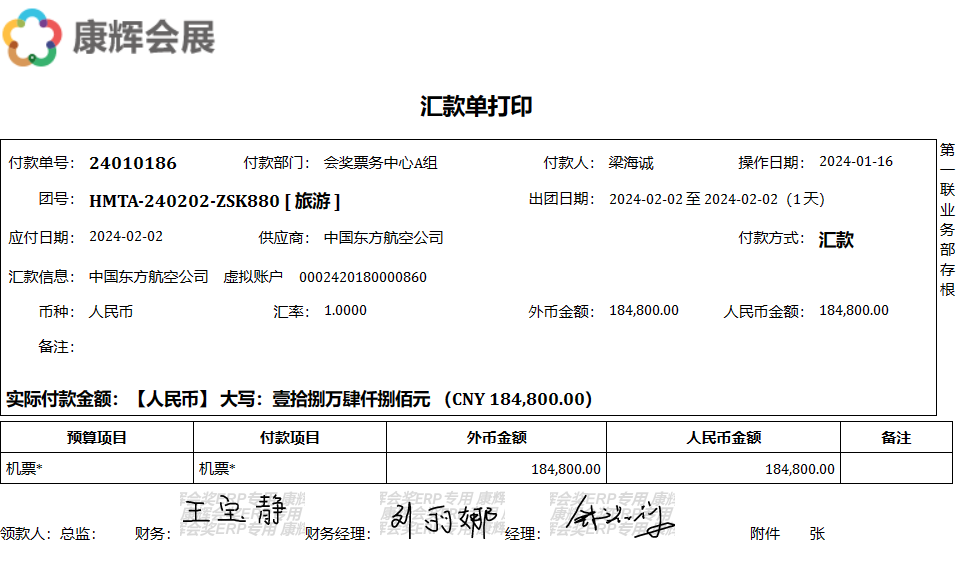Select payer name 梁海诚
956x566 pixels.
coord(631,163)
